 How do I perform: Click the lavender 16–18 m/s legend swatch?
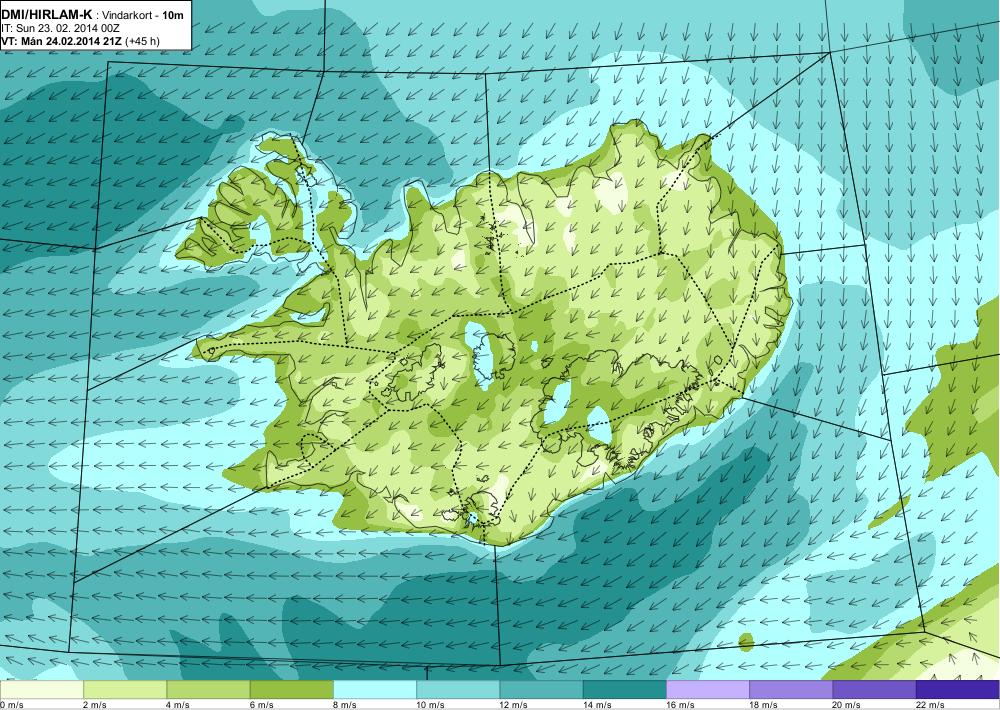pos(708,690)
